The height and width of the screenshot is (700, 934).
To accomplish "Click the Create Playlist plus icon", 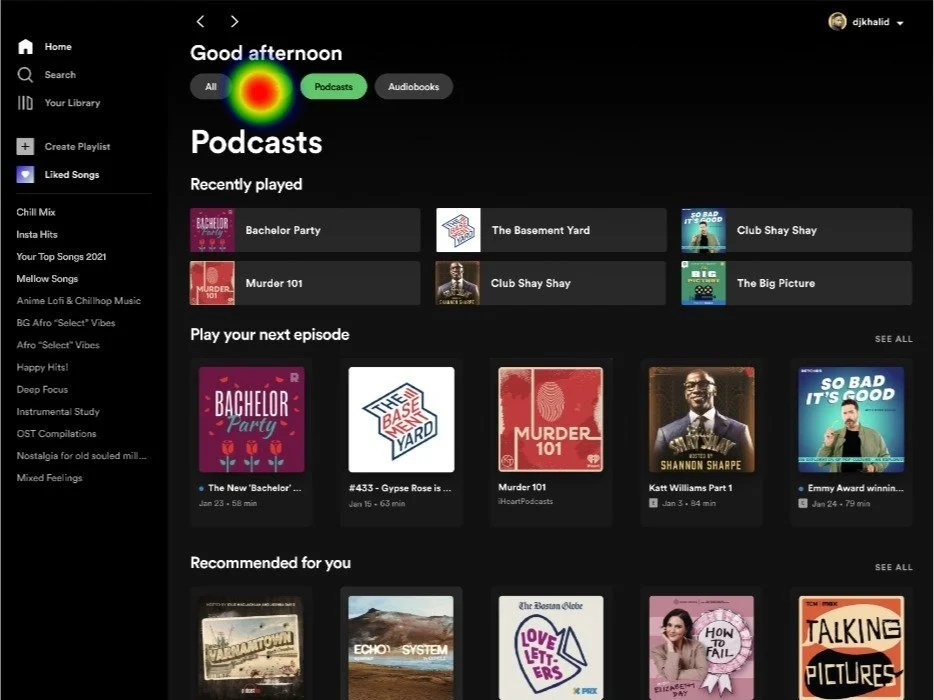I will [25, 146].
